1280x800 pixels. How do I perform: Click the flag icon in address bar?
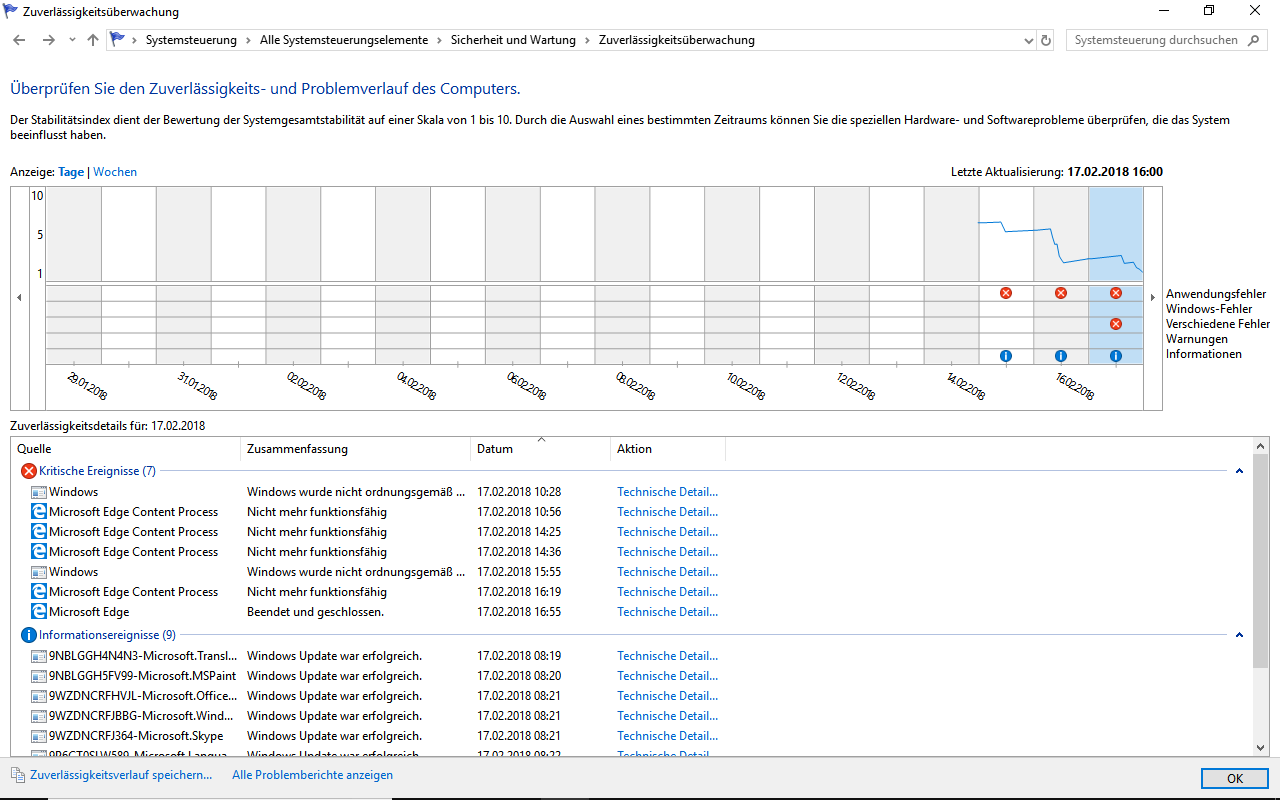(118, 40)
